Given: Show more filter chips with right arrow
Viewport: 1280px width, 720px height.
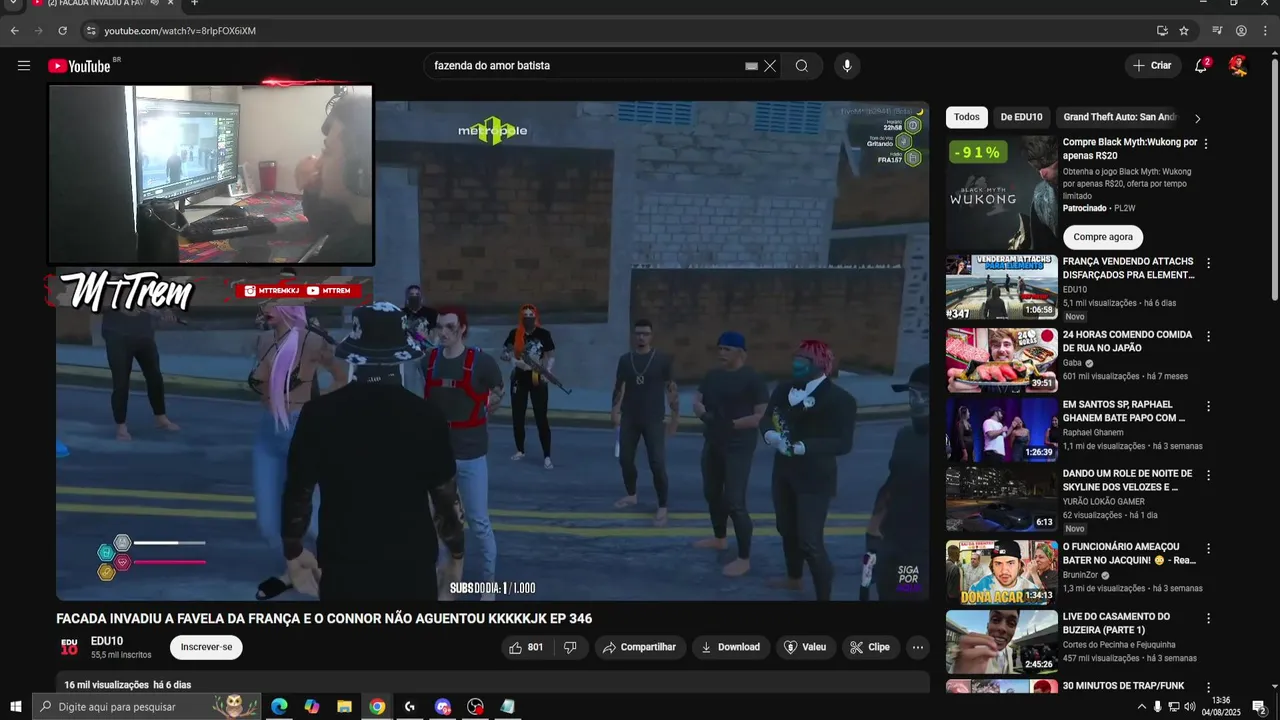Looking at the screenshot, I should tap(1197, 118).
